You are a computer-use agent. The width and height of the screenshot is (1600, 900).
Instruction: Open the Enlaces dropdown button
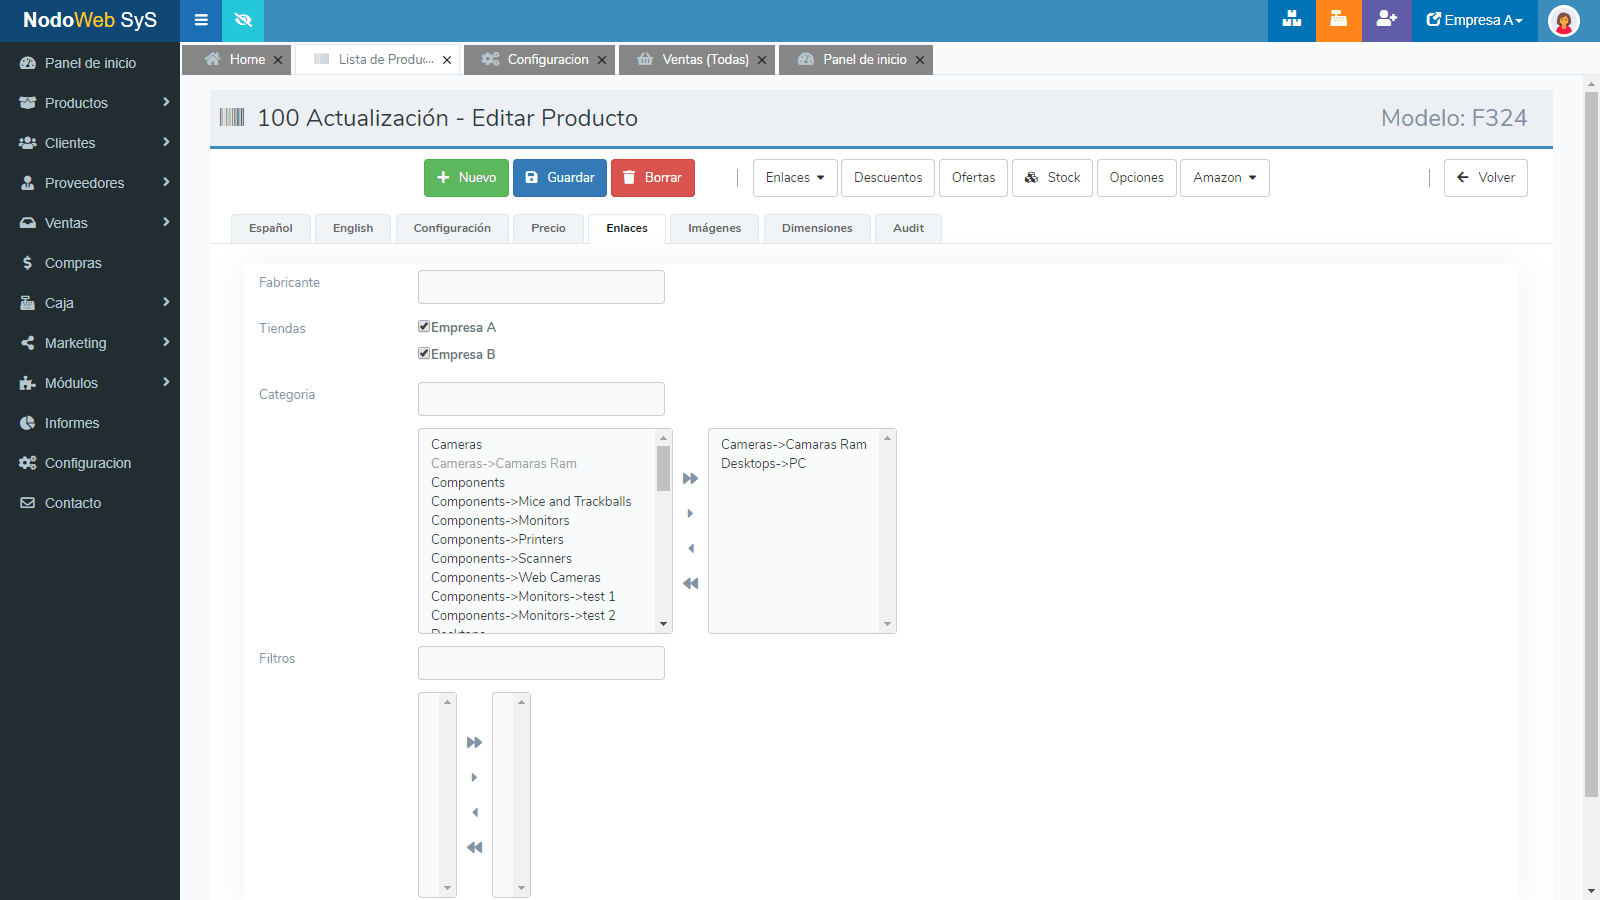(x=795, y=178)
